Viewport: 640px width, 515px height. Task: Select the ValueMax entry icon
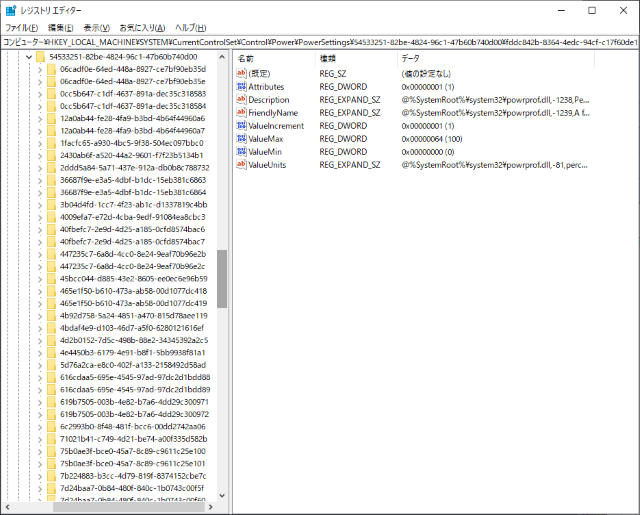(x=241, y=139)
